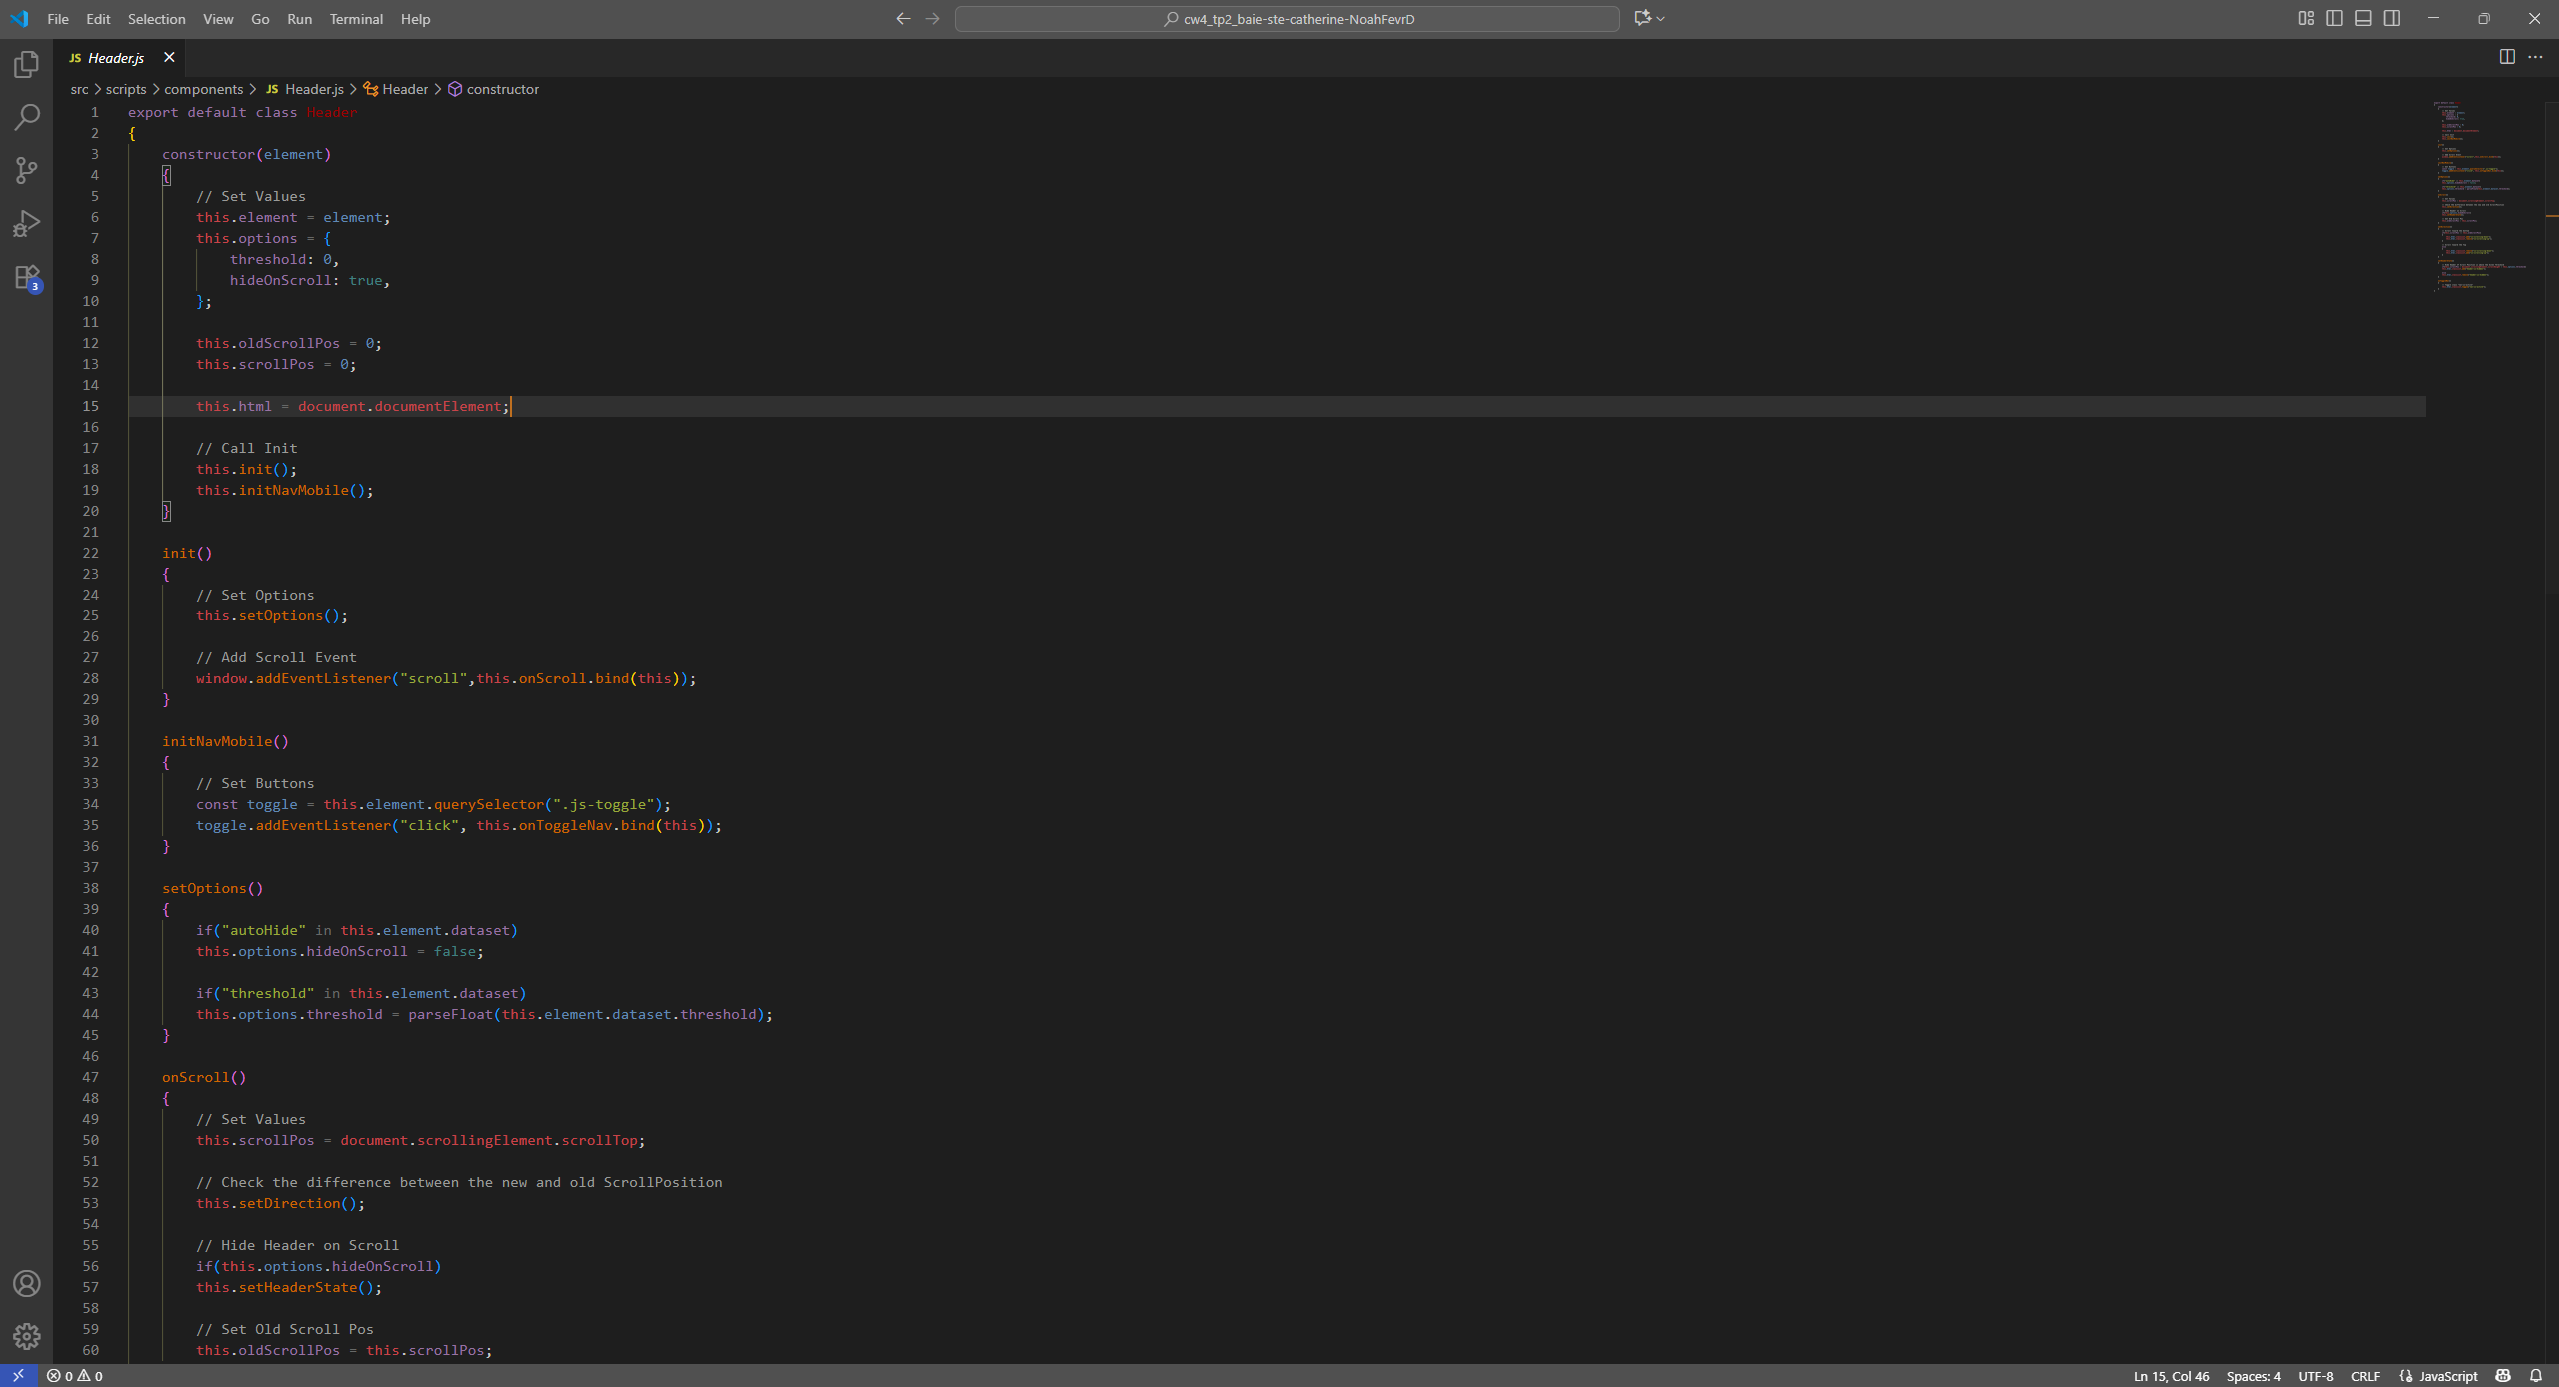Open Source Control view
Screen dimensions: 2559x1387
coord(27,170)
